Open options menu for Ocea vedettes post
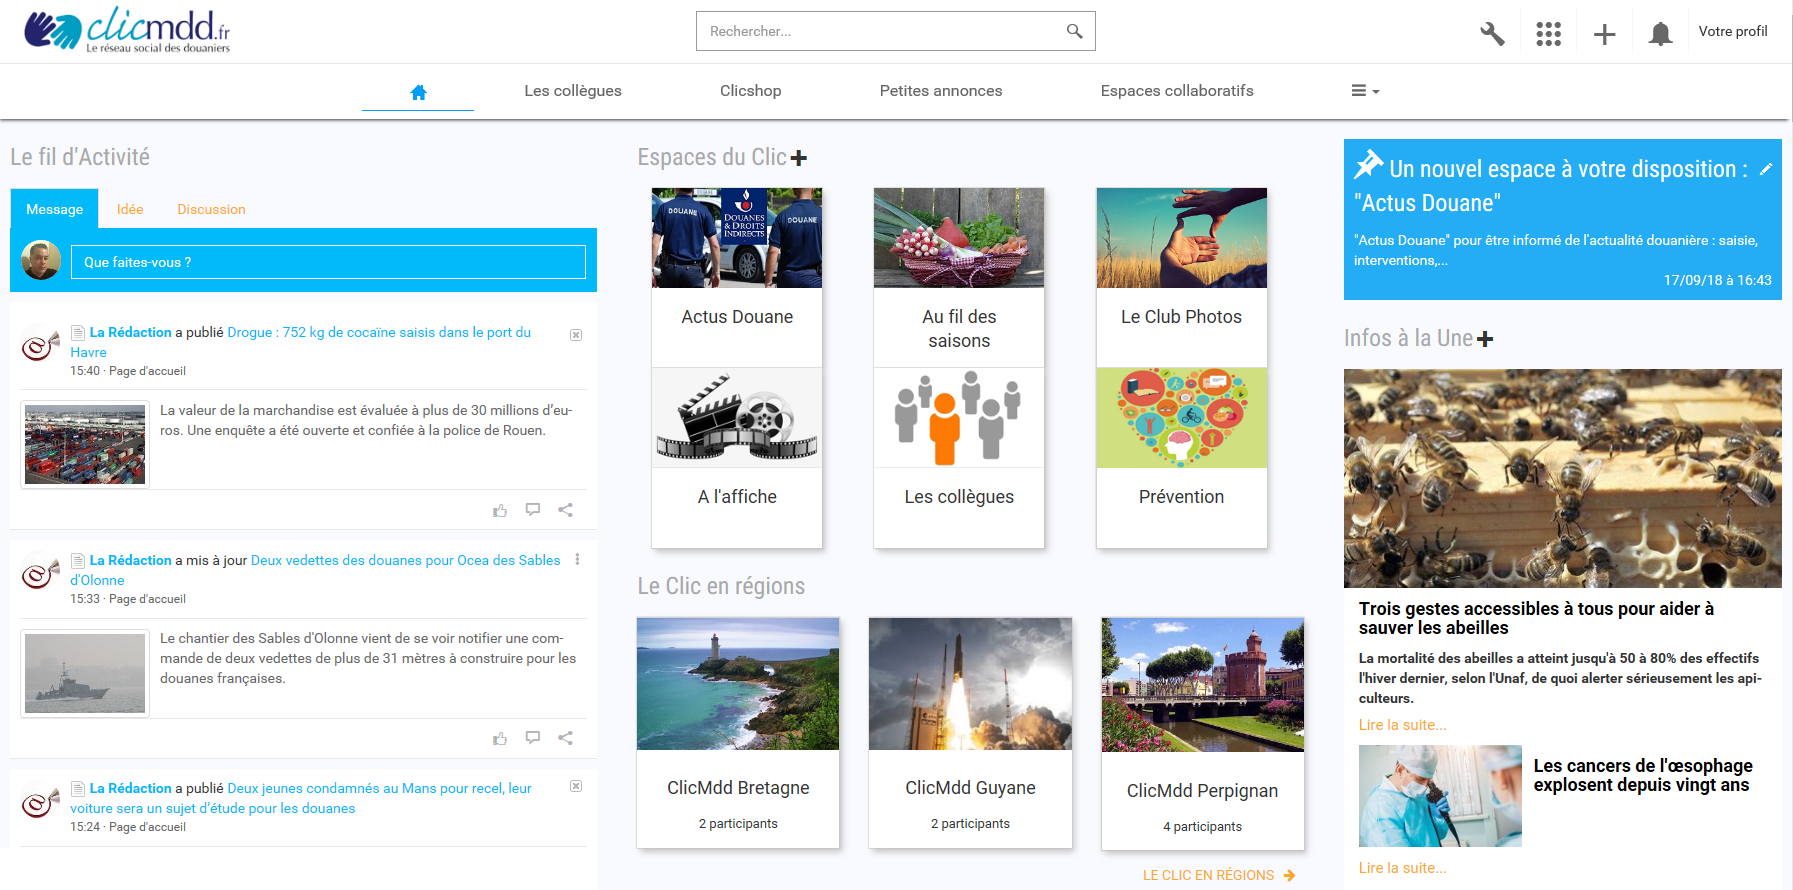1793x890 pixels. pyautogui.click(x=577, y=560)
